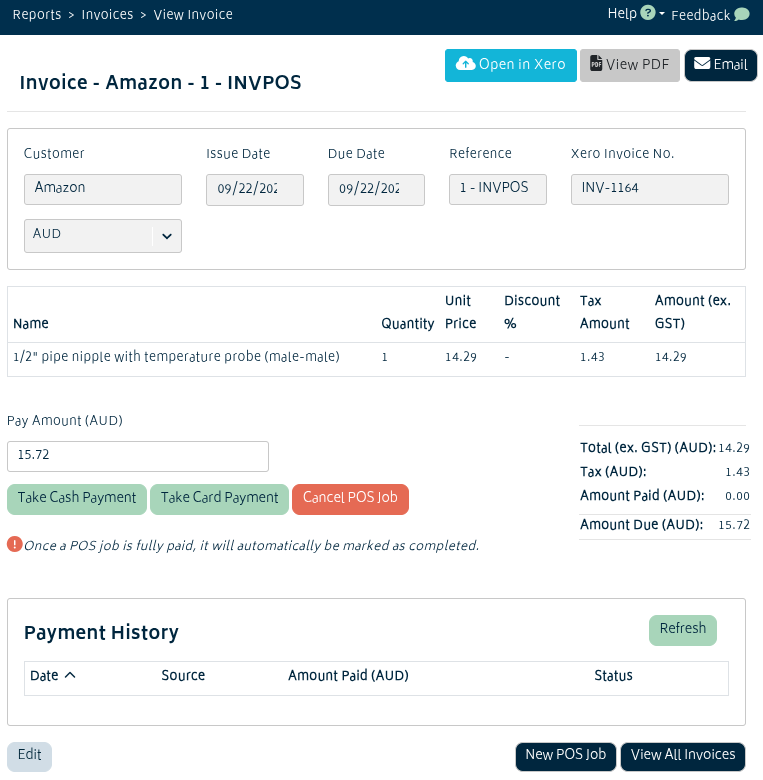763x780 pixels.
Task: Click the Pay Amount input field
Action: [138, 456]
